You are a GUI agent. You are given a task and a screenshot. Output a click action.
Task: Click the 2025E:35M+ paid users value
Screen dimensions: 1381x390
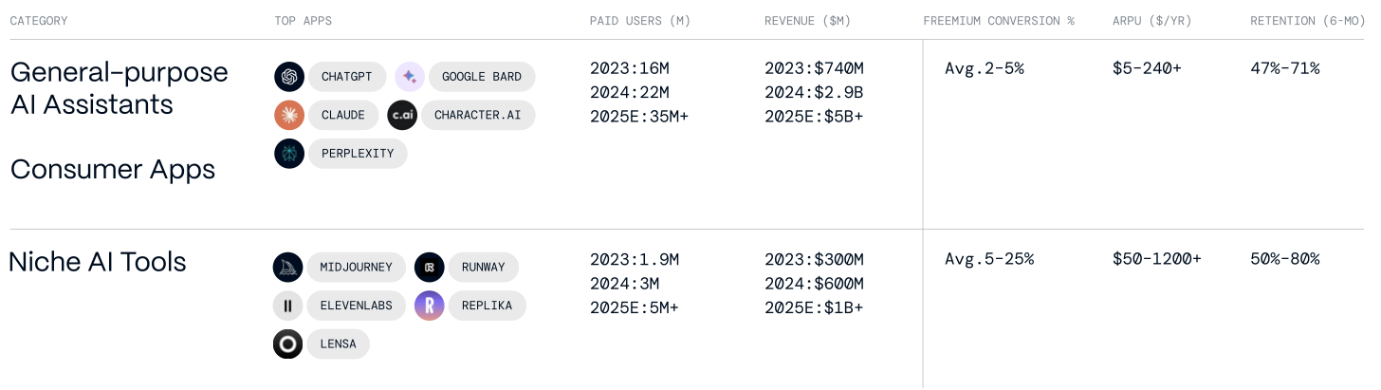tap(639, 116)
